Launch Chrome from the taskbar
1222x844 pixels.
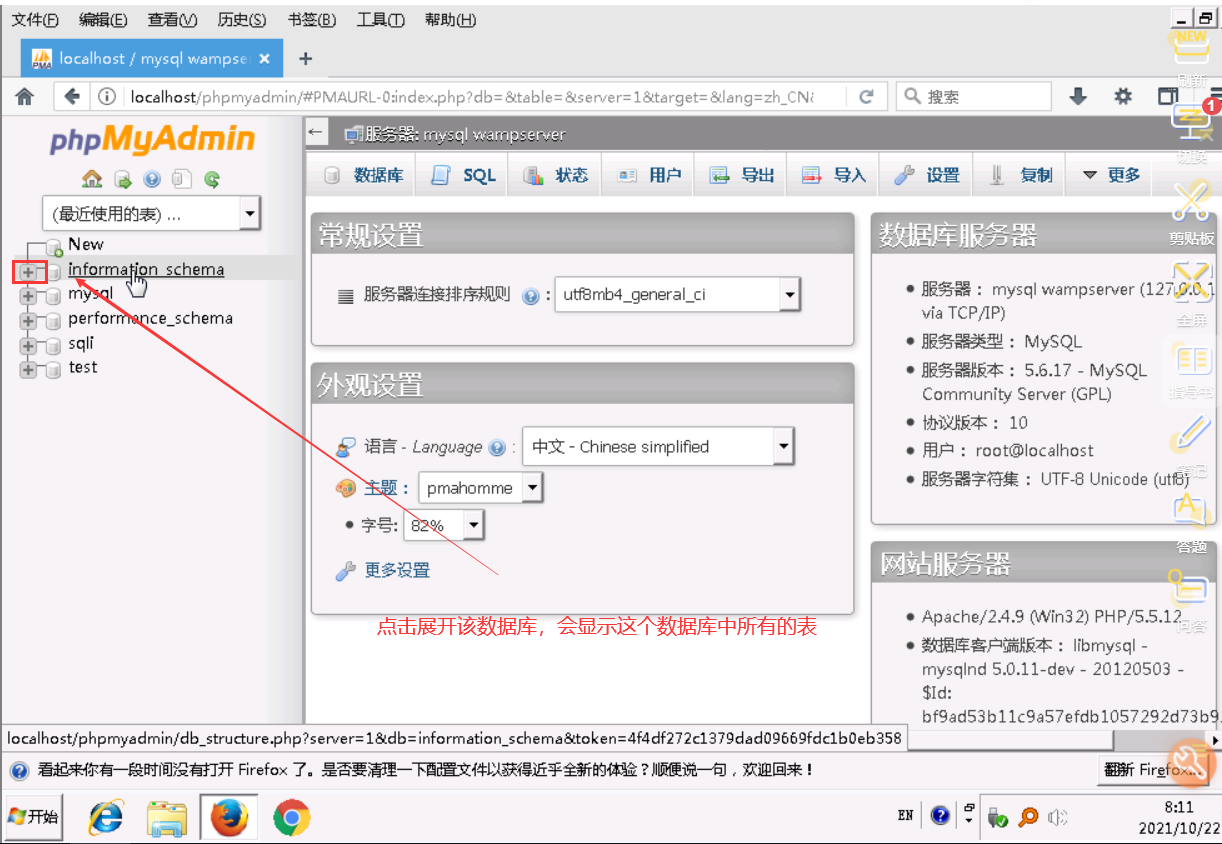(x=291, y=818)
